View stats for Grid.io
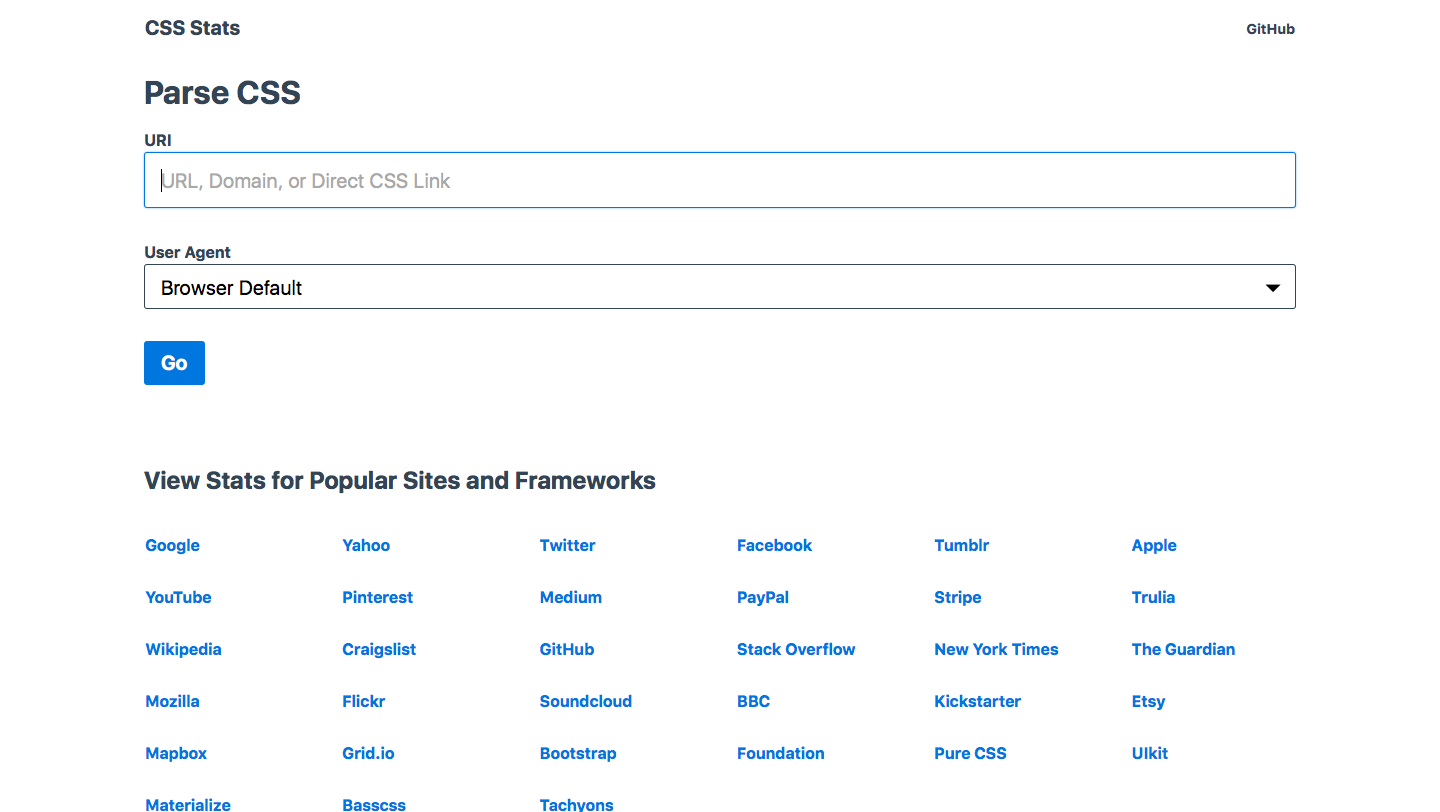 coord(368,753)
